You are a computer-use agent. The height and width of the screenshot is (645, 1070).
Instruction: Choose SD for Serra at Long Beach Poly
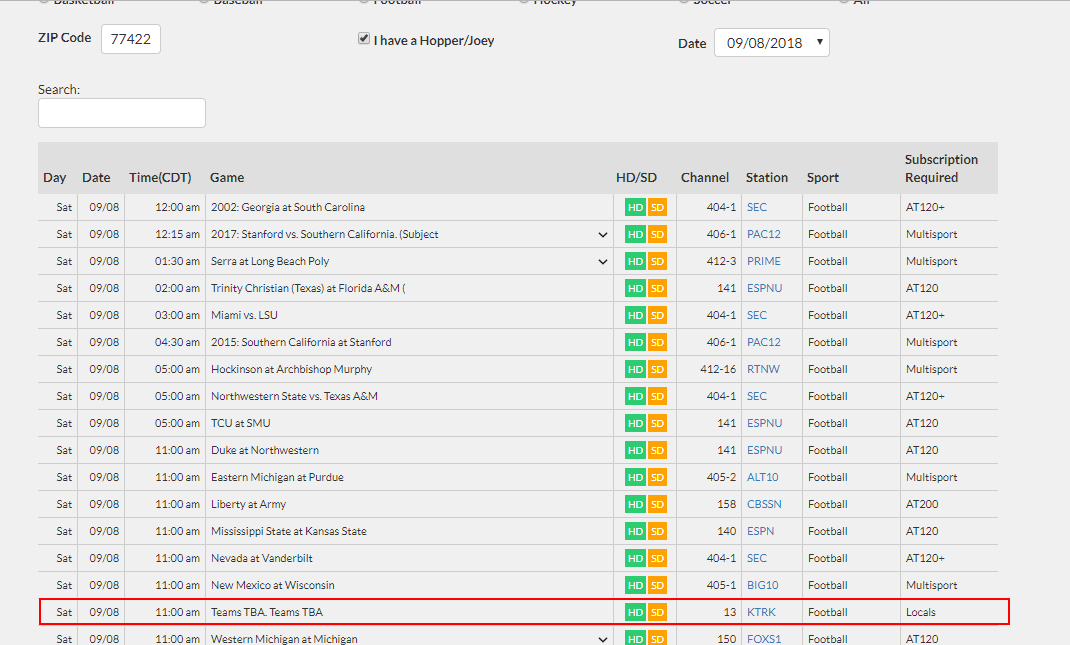click(657, 261)
